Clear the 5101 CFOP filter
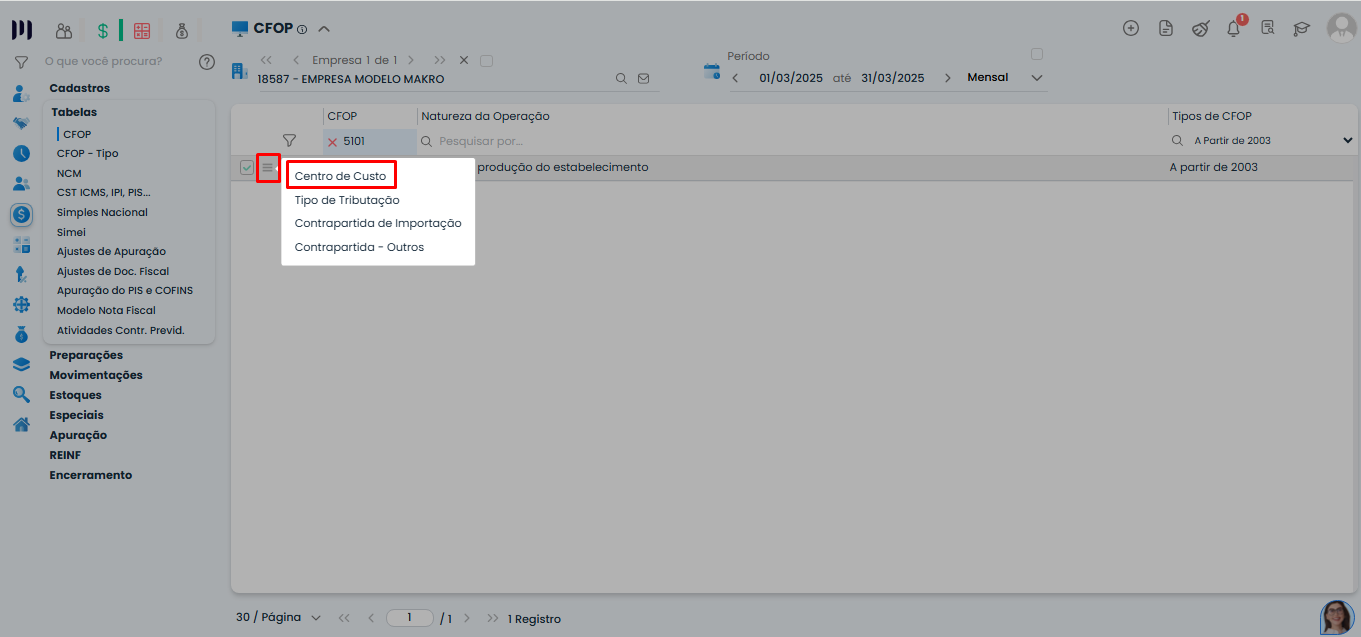 333,142
